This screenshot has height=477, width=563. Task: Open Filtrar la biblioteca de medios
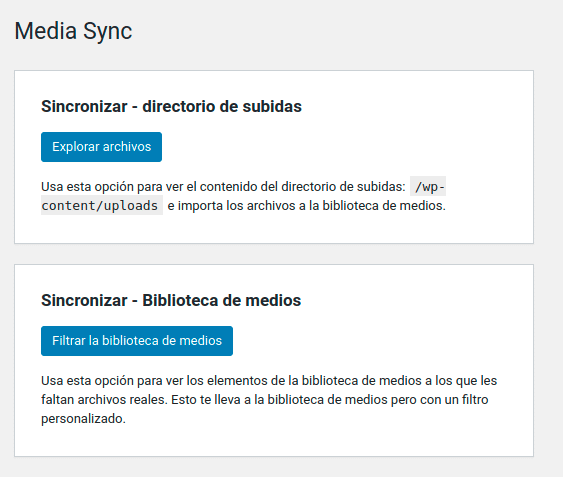(137, 341)
